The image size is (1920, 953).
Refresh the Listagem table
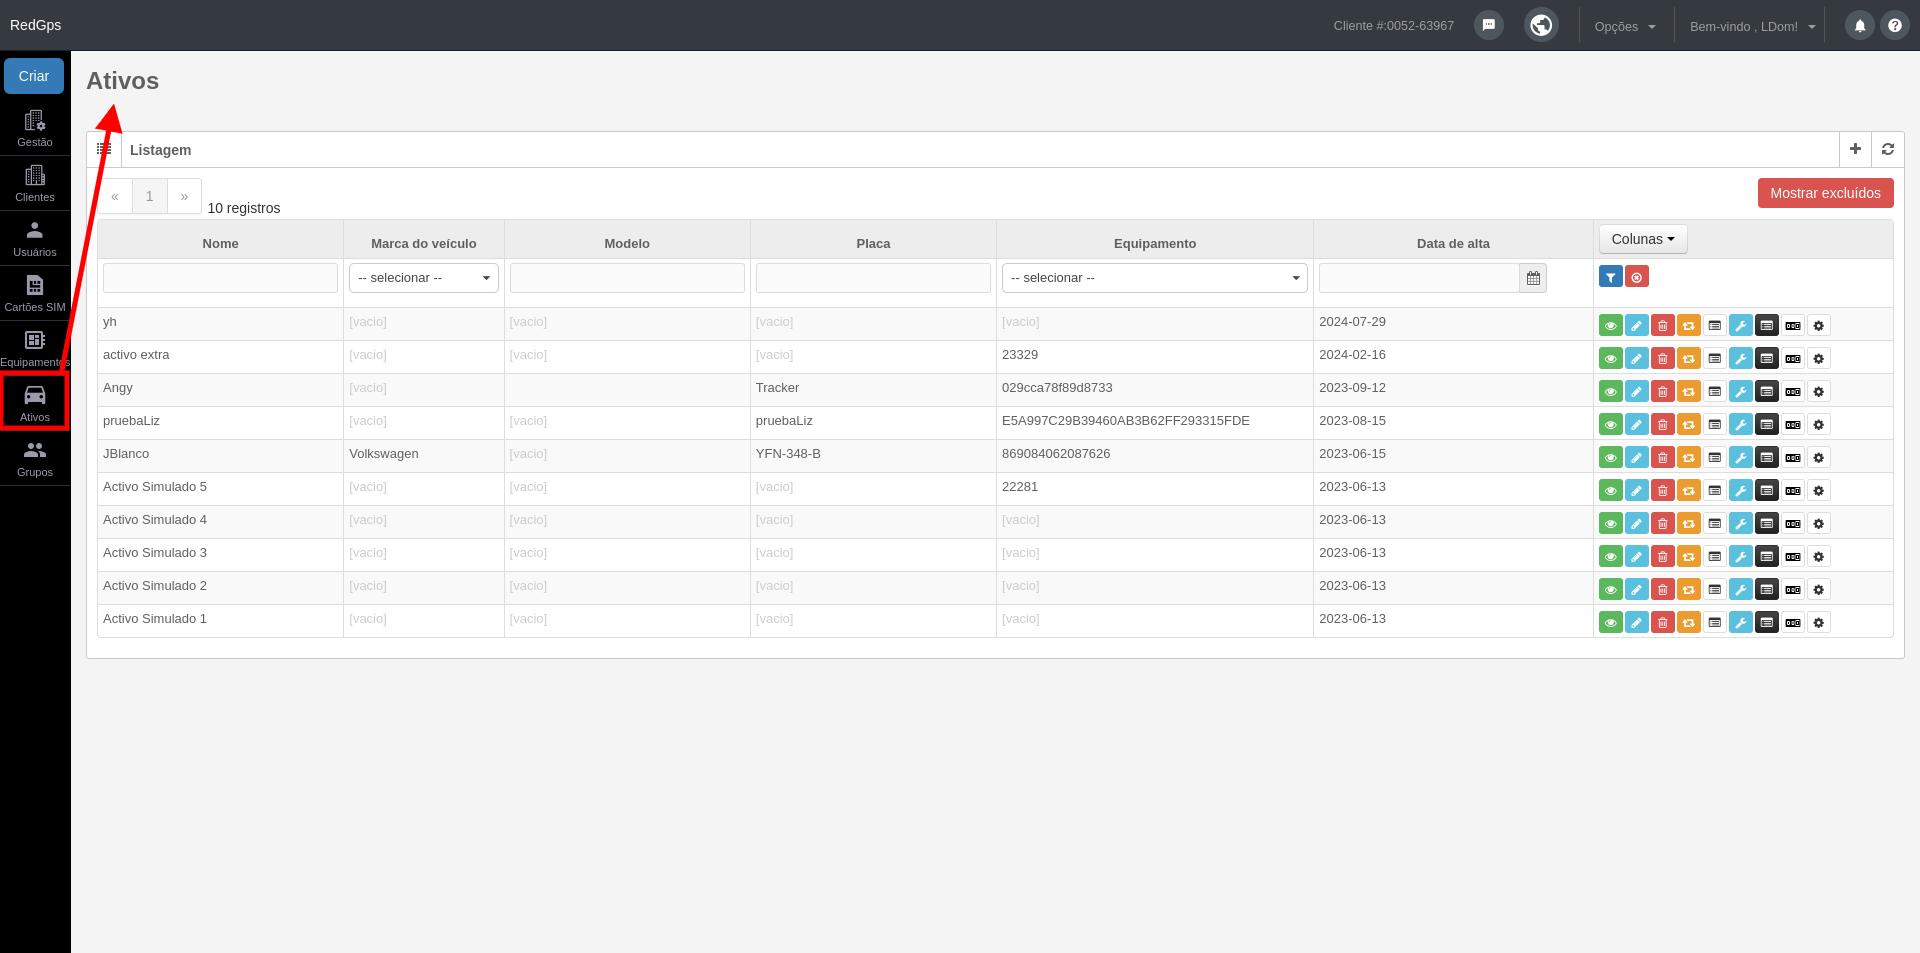coord(1888,149)
